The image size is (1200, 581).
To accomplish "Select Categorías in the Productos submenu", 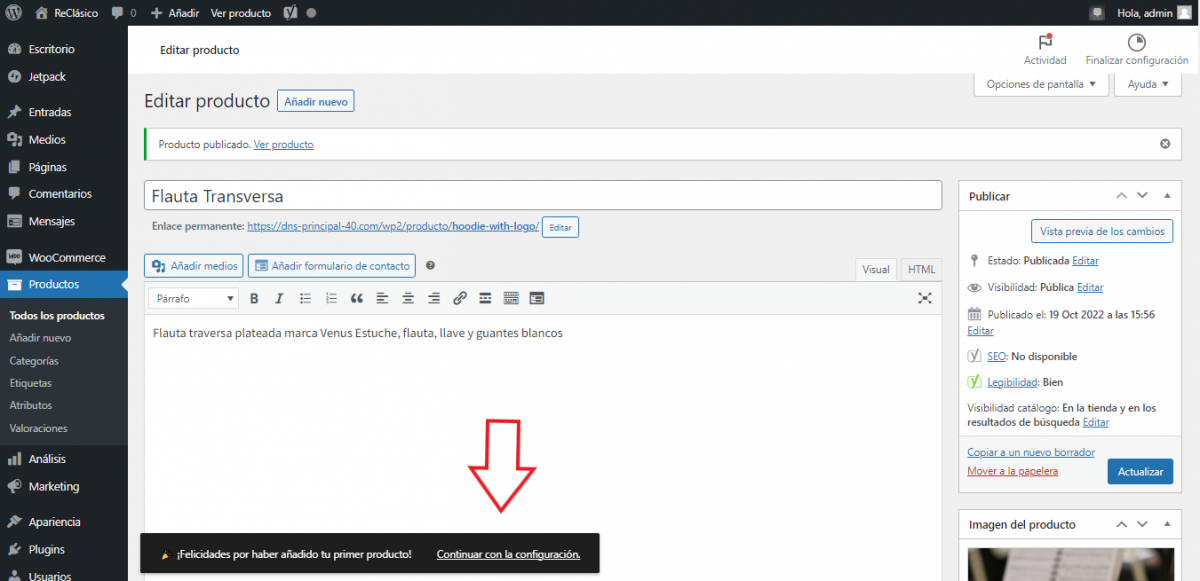I will pos(34,361).
